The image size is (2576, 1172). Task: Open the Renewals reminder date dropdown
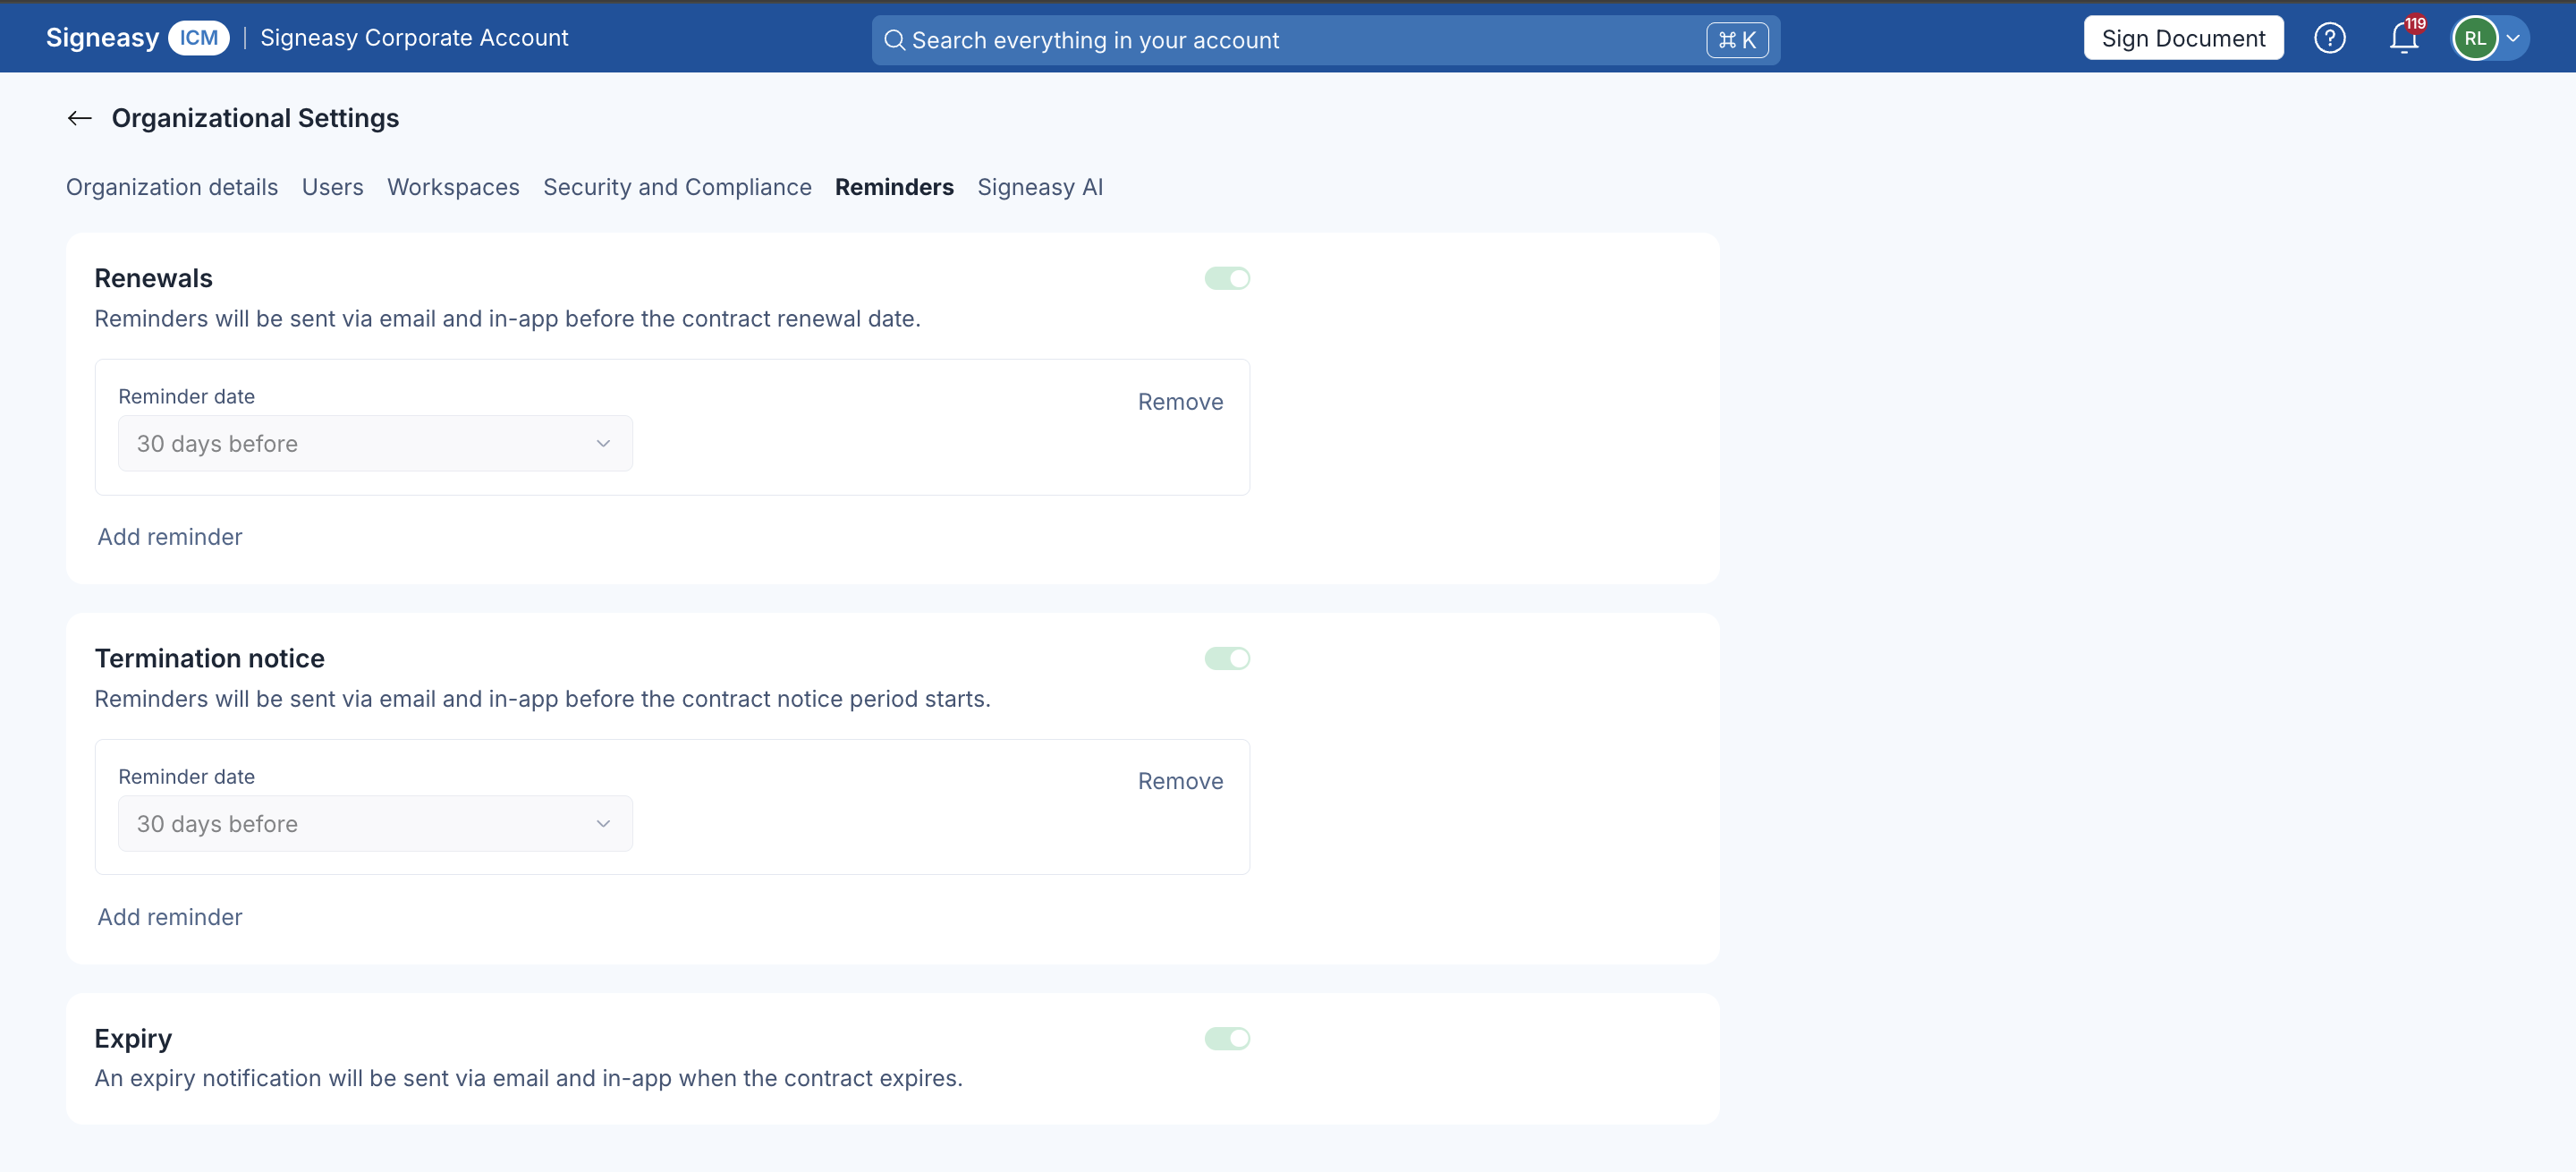point(375,443)
